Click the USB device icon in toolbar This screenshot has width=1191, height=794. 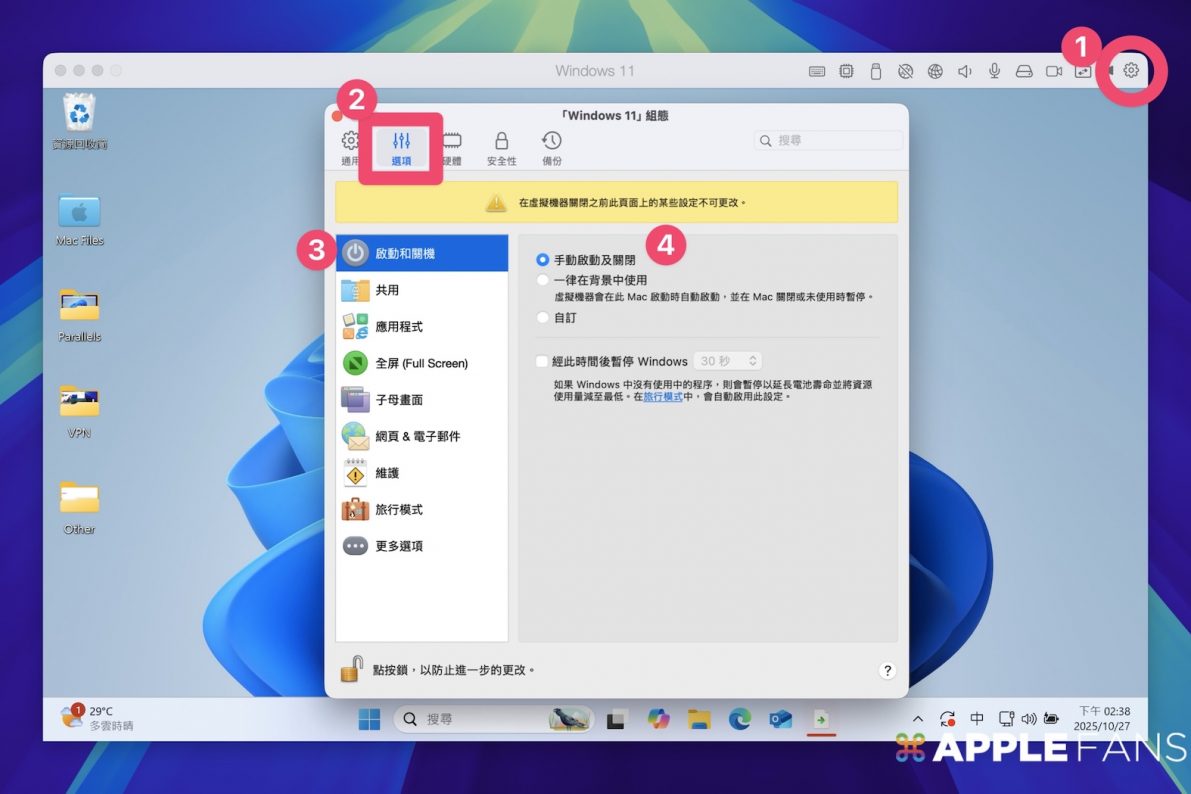[876, 71]
